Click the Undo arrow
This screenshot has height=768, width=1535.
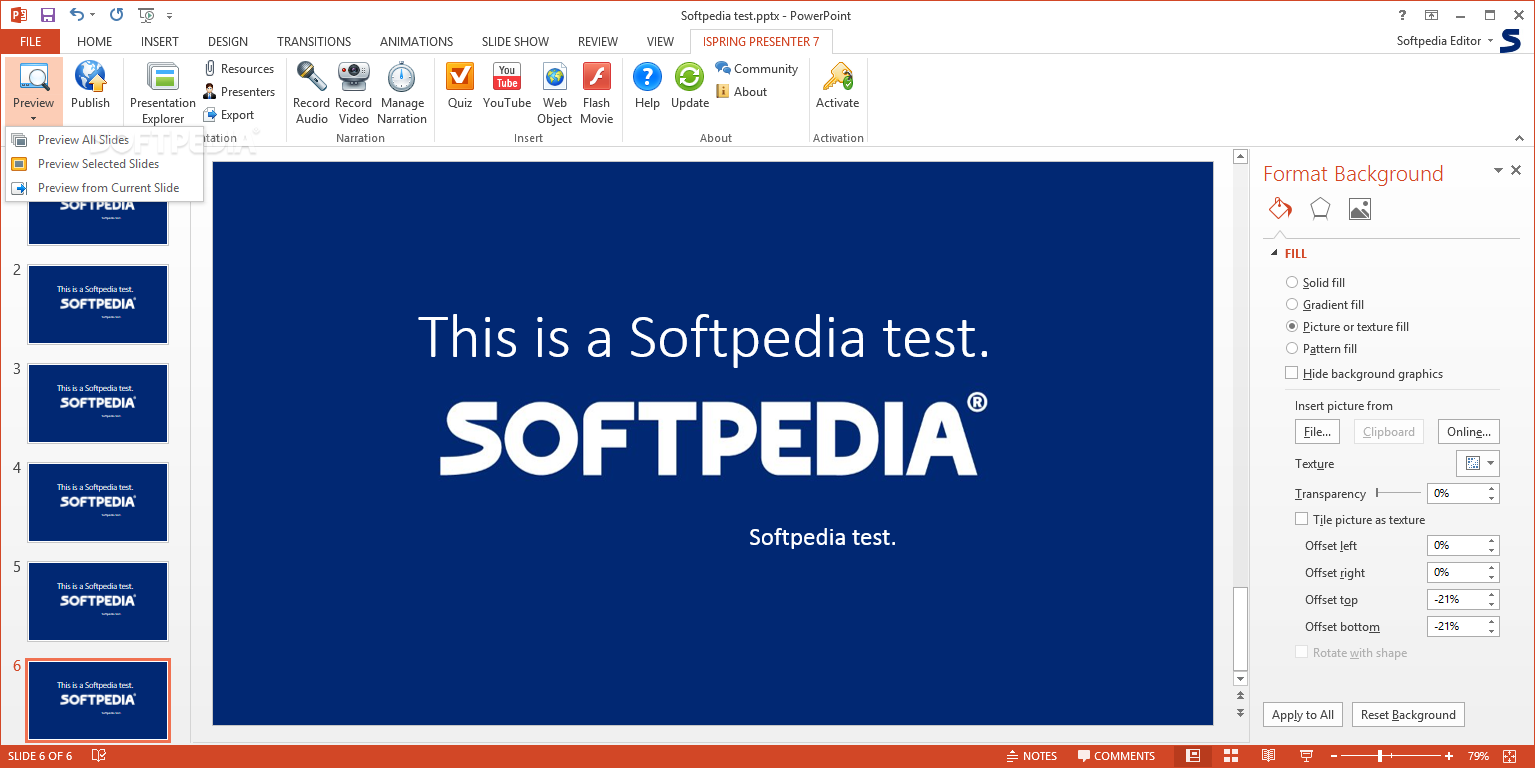77,15
